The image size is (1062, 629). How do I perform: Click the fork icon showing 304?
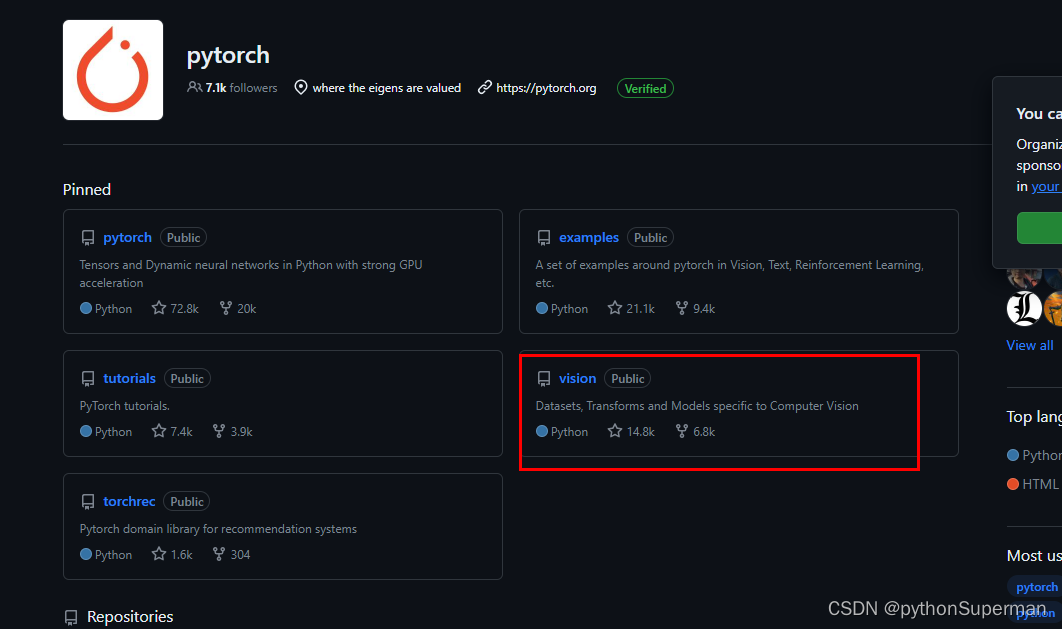pyautogui.click(x=219, y=555)
